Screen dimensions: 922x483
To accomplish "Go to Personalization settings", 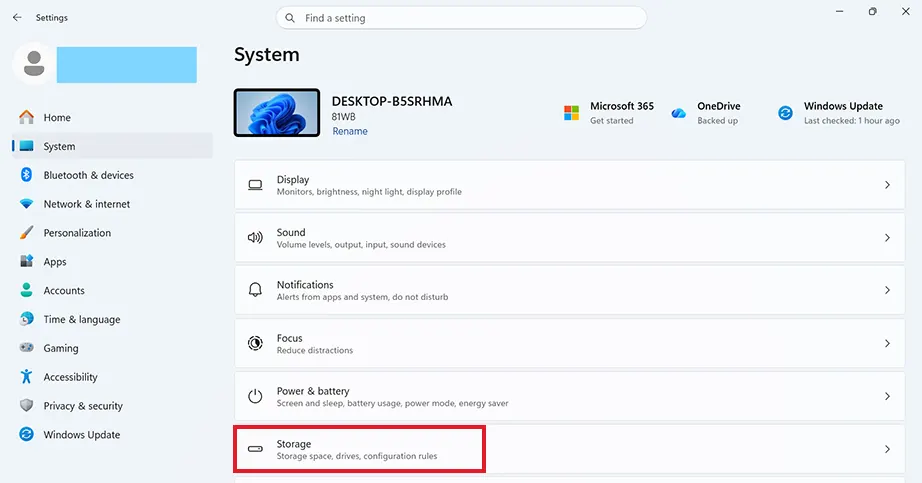I will [x=112, y=232].
